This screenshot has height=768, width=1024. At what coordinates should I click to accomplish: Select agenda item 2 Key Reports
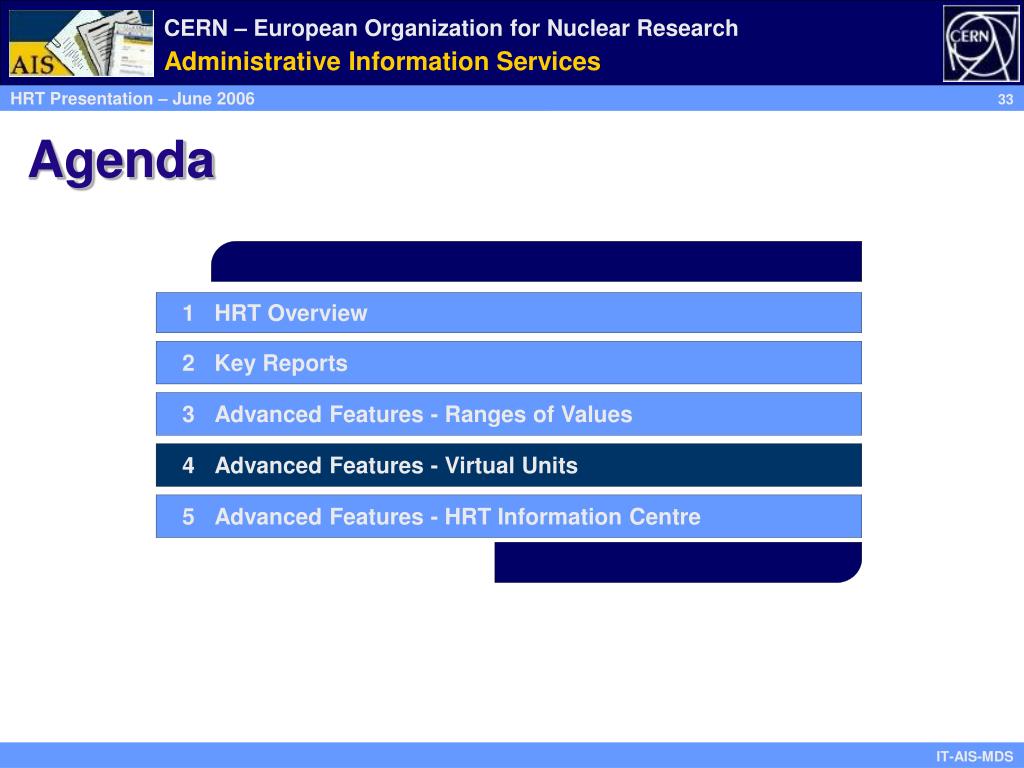click(x=509, y=363)
